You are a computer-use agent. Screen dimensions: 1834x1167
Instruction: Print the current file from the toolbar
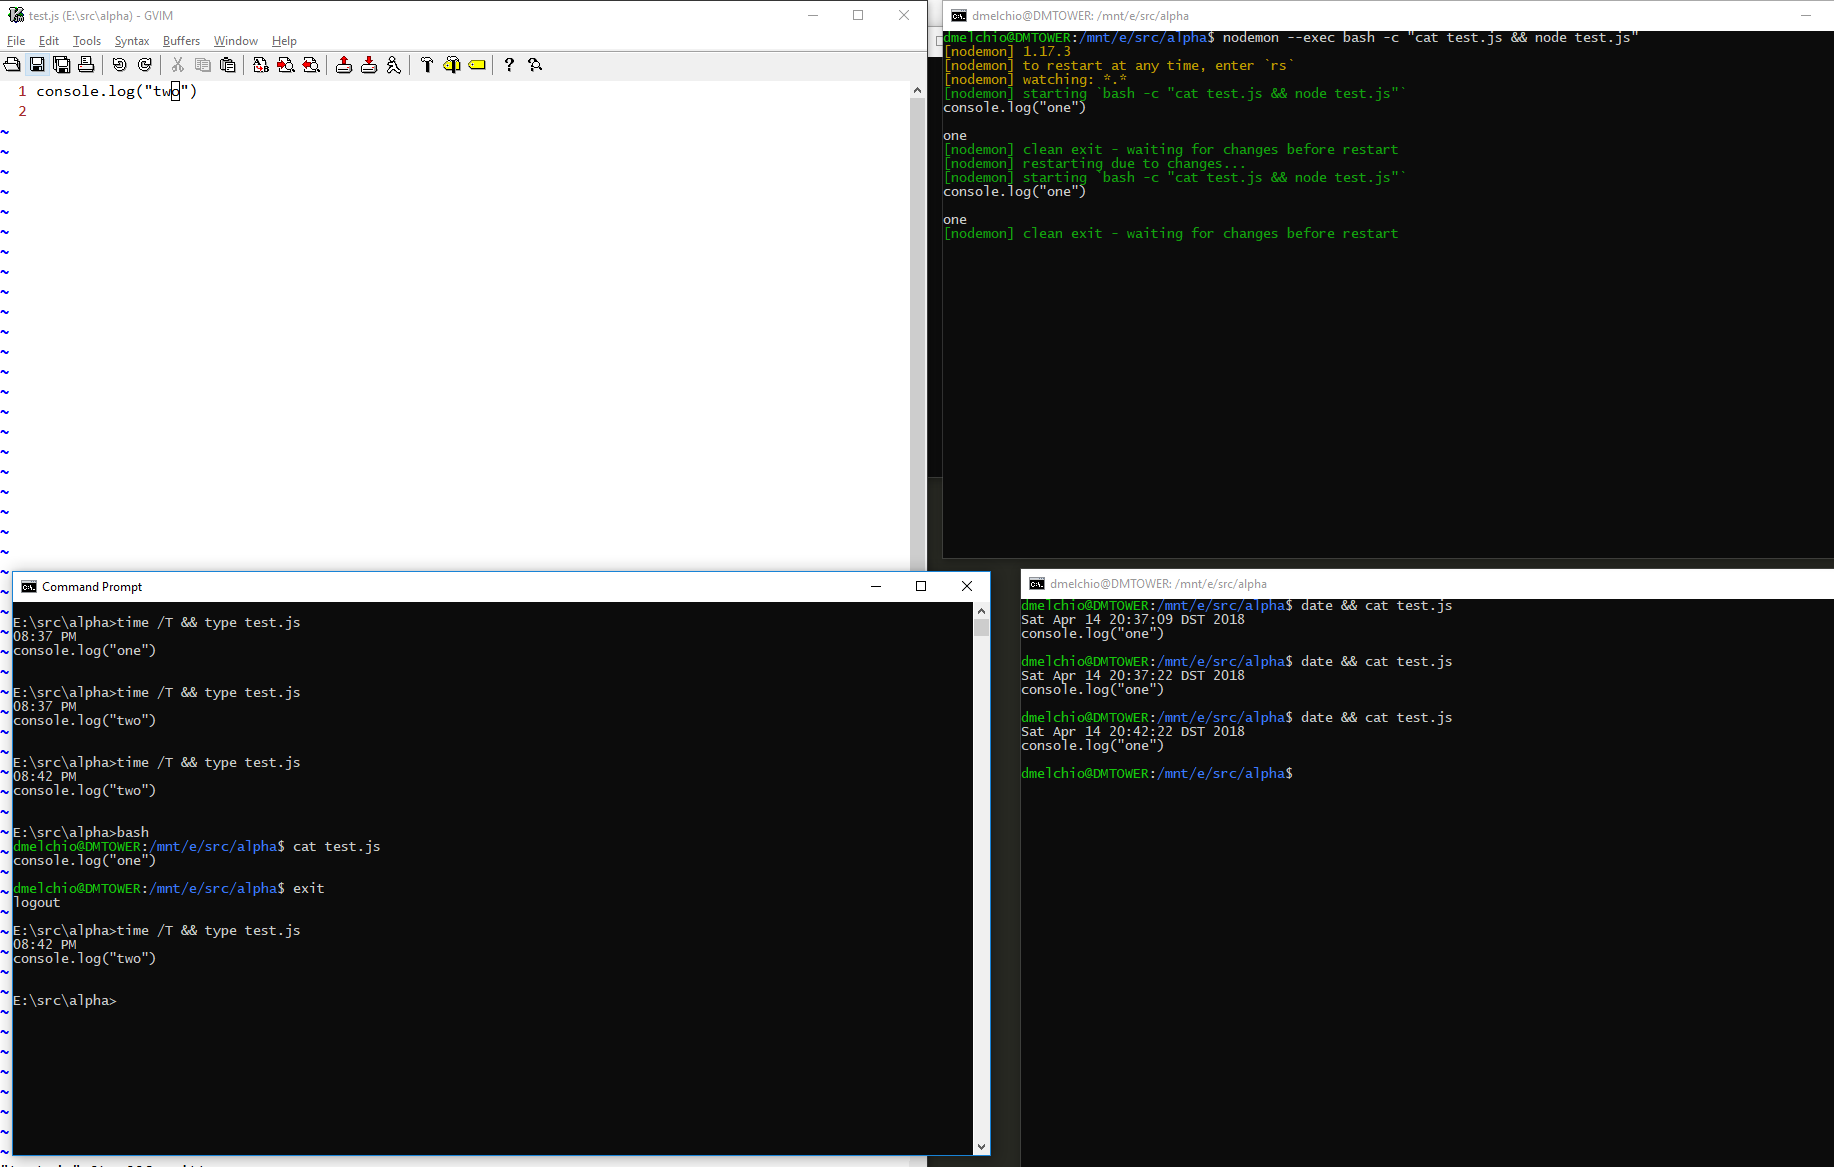[x=86, y=64]
